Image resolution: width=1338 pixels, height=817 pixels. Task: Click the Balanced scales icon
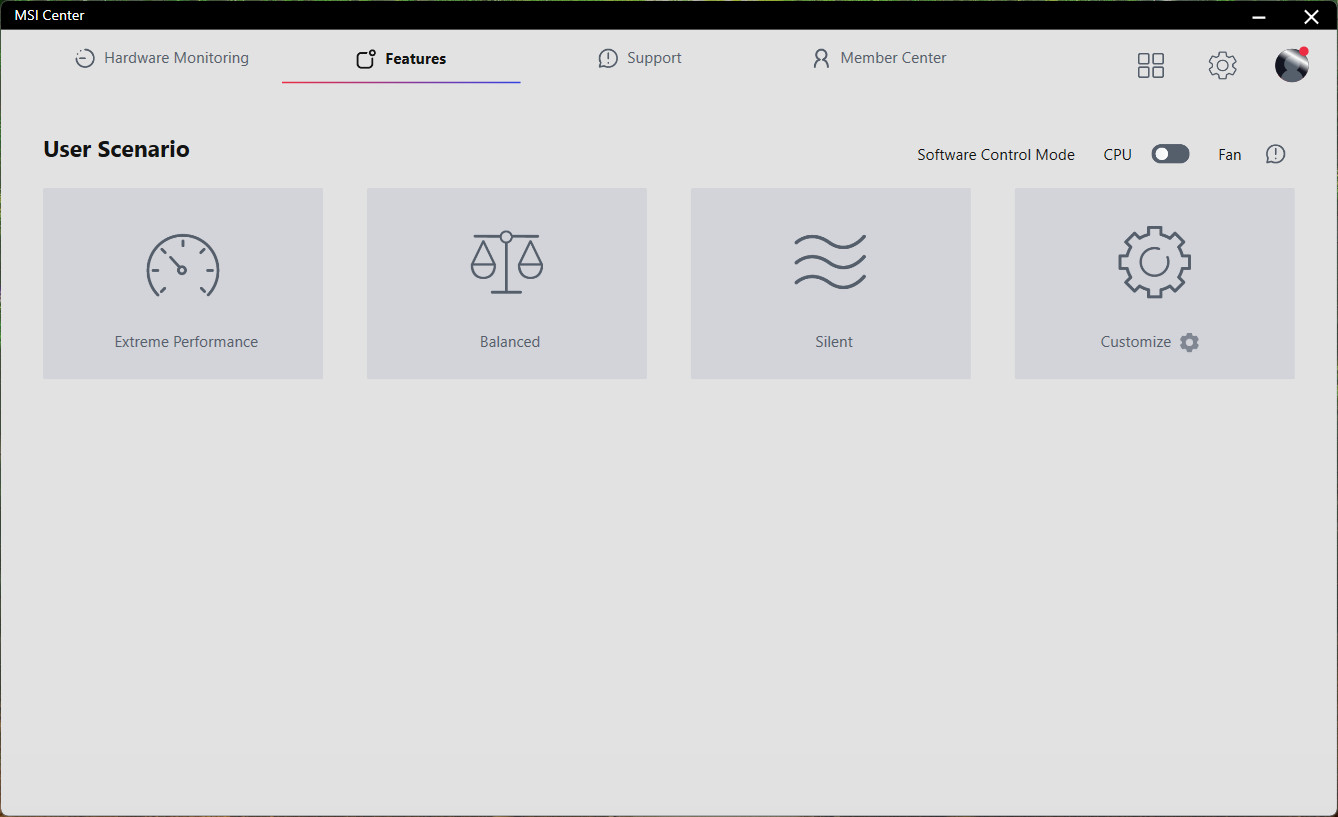tap(507, 262)
